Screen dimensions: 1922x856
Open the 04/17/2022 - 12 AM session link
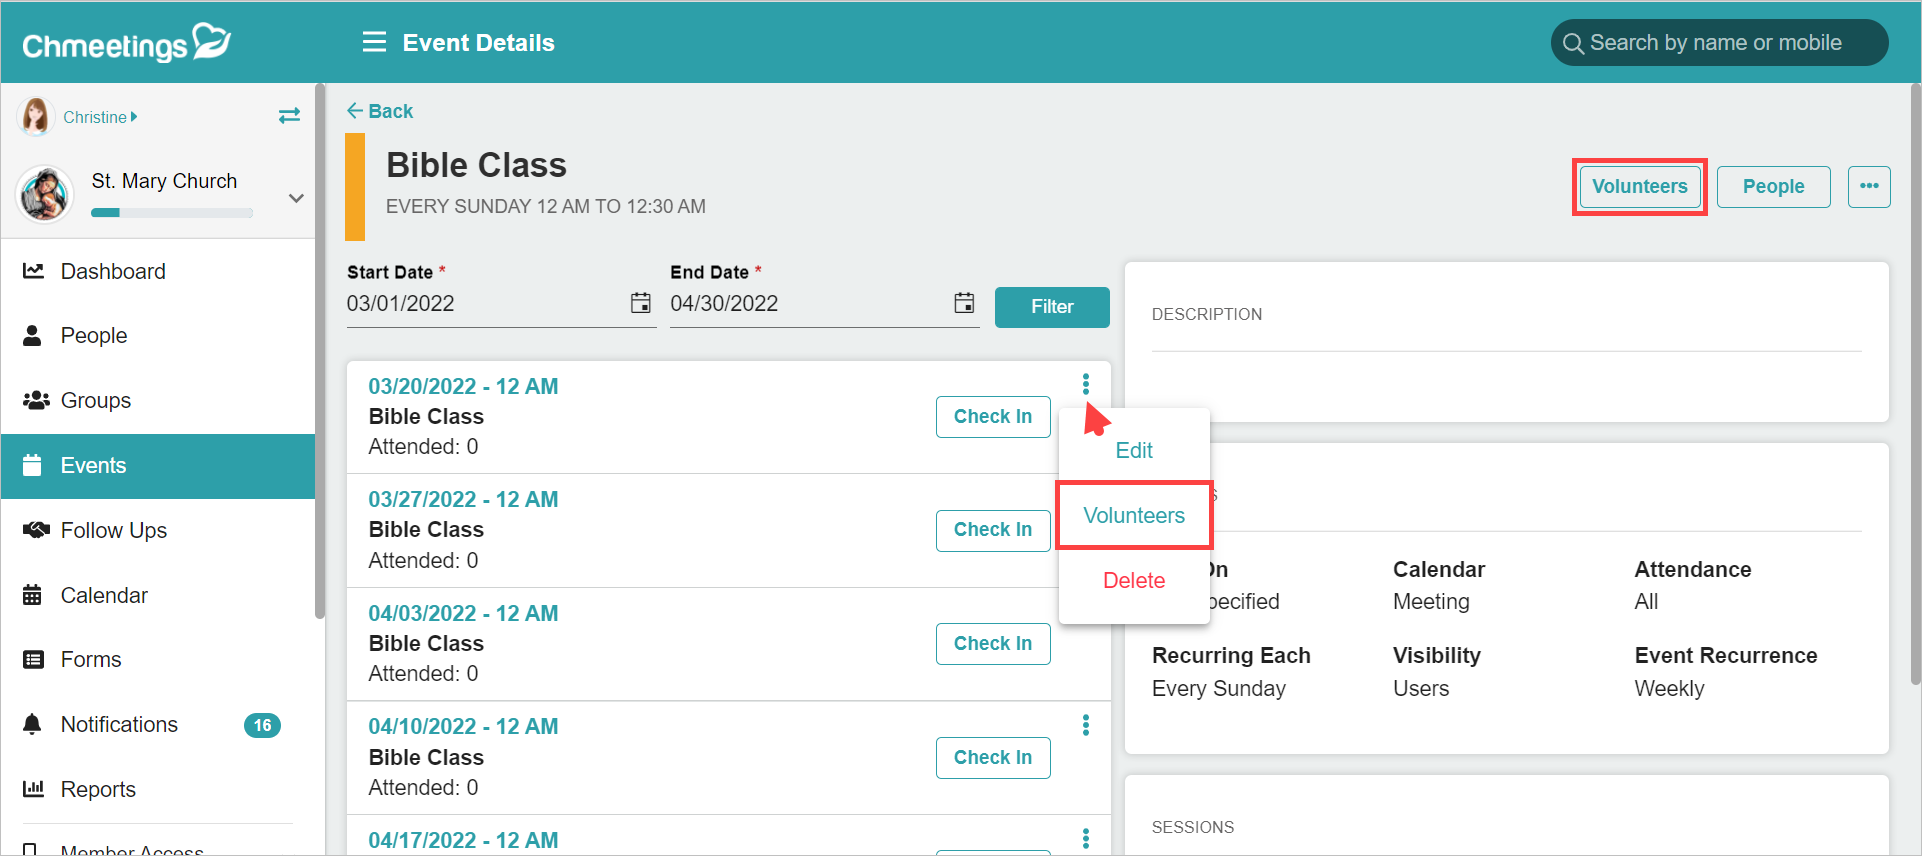click(463, 841)
